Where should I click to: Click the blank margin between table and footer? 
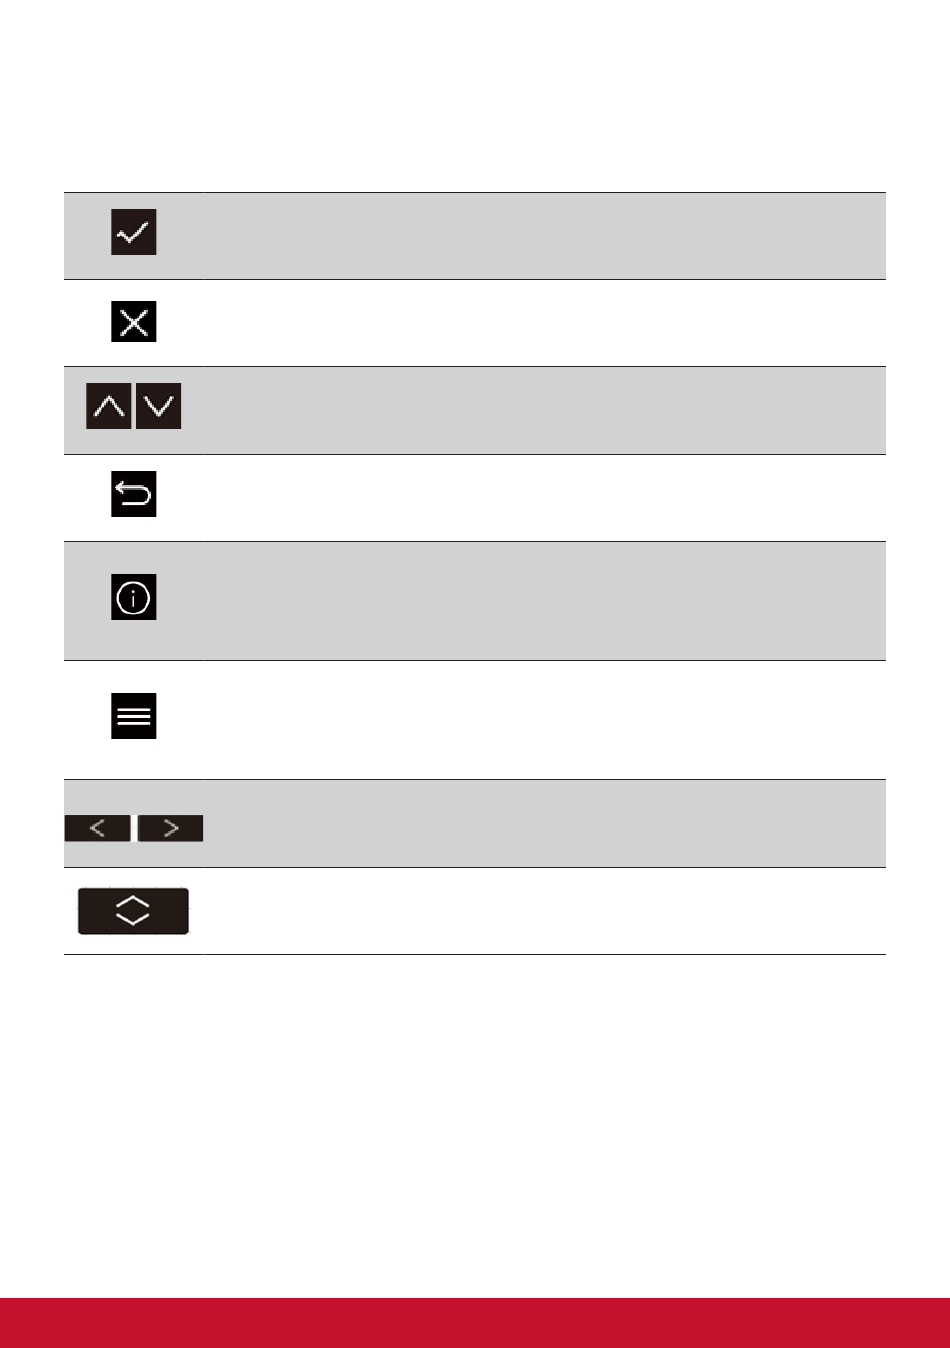click(x=475, y=1126)
